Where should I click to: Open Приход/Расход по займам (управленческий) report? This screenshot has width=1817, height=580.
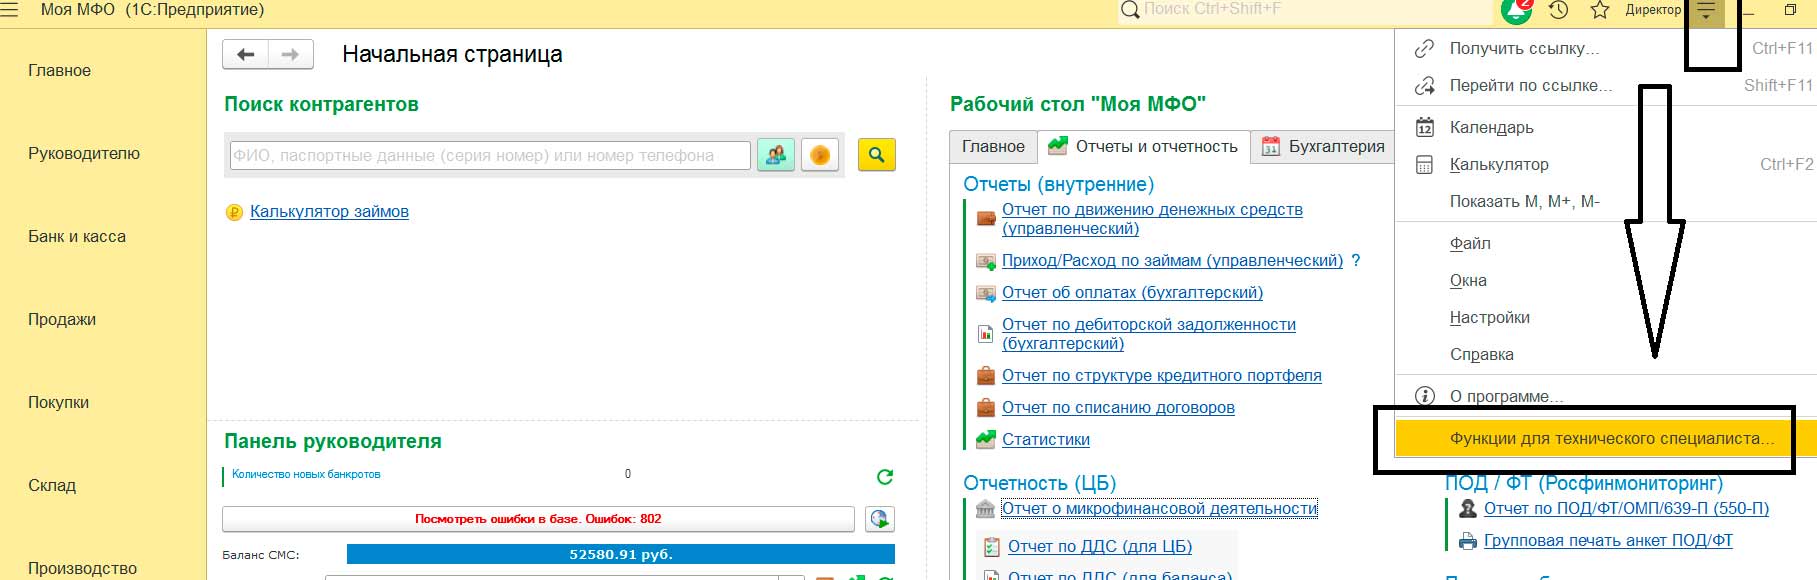pyautogui.click(x=1172, y=261)
